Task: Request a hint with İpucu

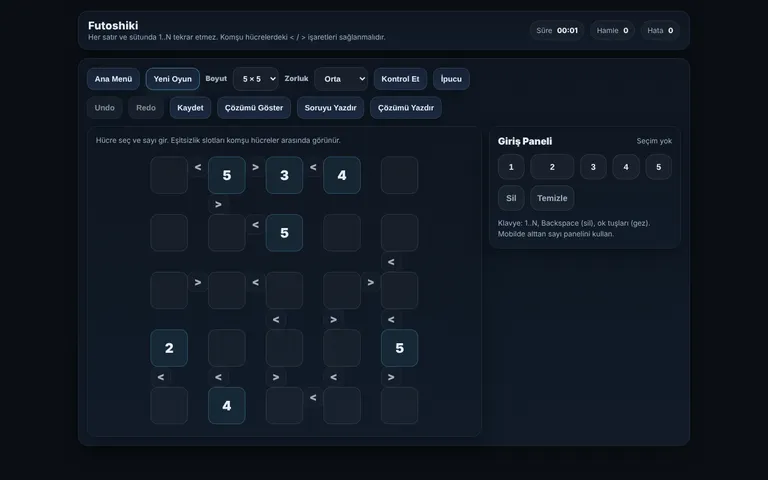Action: pyautogui.click(x=451, y=79)
